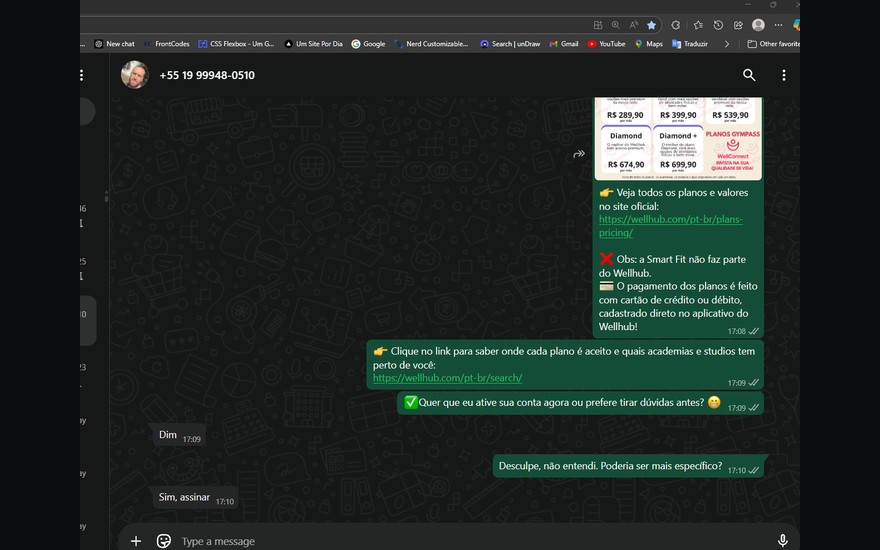Click the zoom magnifier in address bar

pyautogui.click(x=616, y=25)
